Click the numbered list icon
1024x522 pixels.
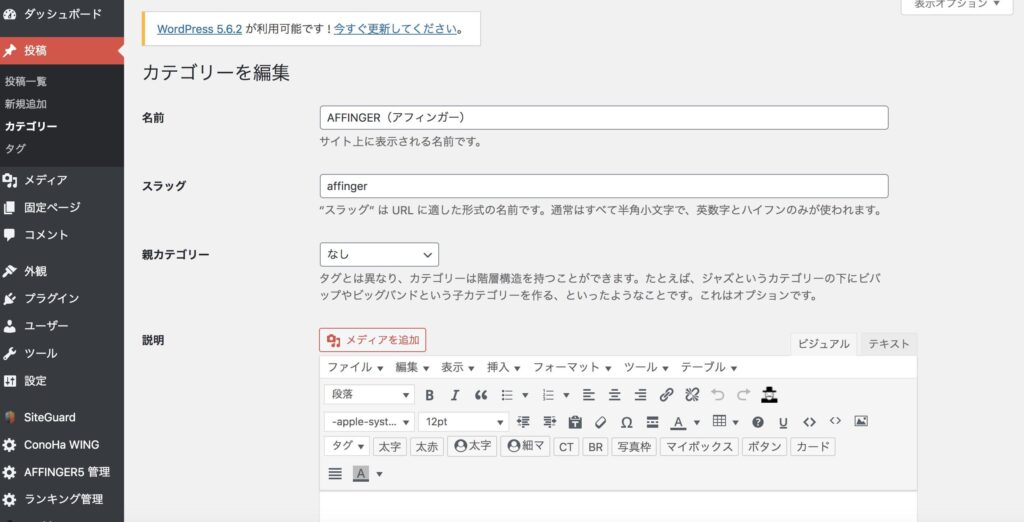click(548, 395)
